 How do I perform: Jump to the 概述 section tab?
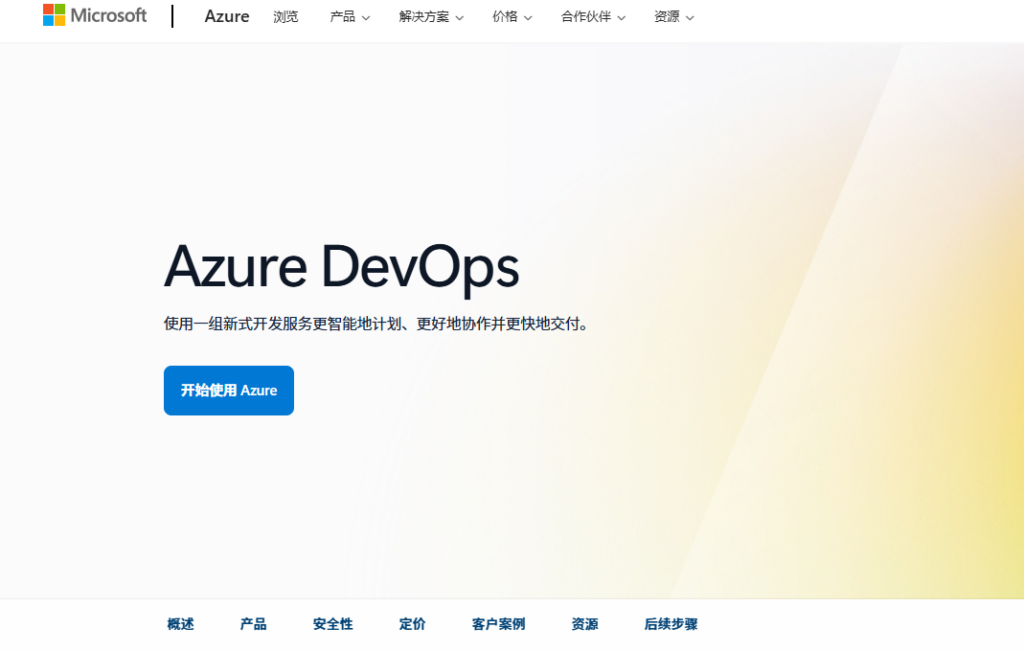180,625
